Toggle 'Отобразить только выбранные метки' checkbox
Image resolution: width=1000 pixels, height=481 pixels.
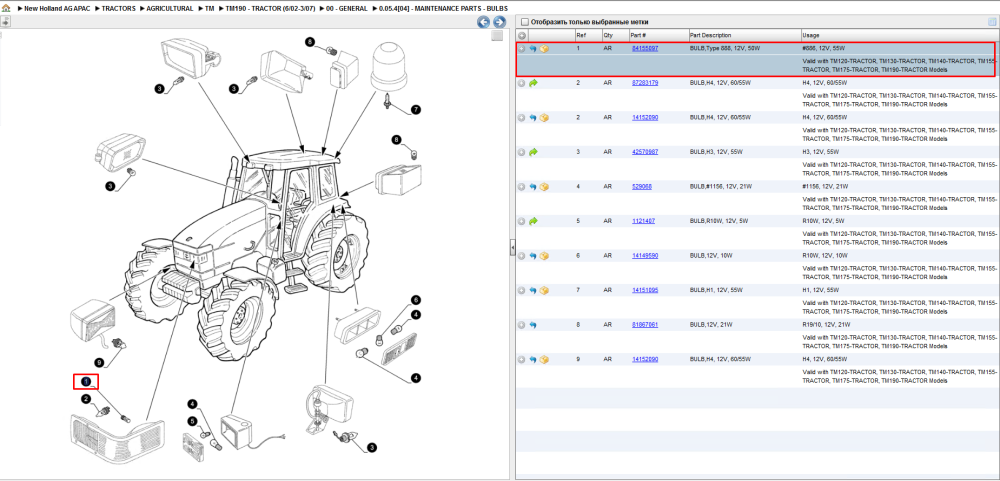click(x=525, y=22)
